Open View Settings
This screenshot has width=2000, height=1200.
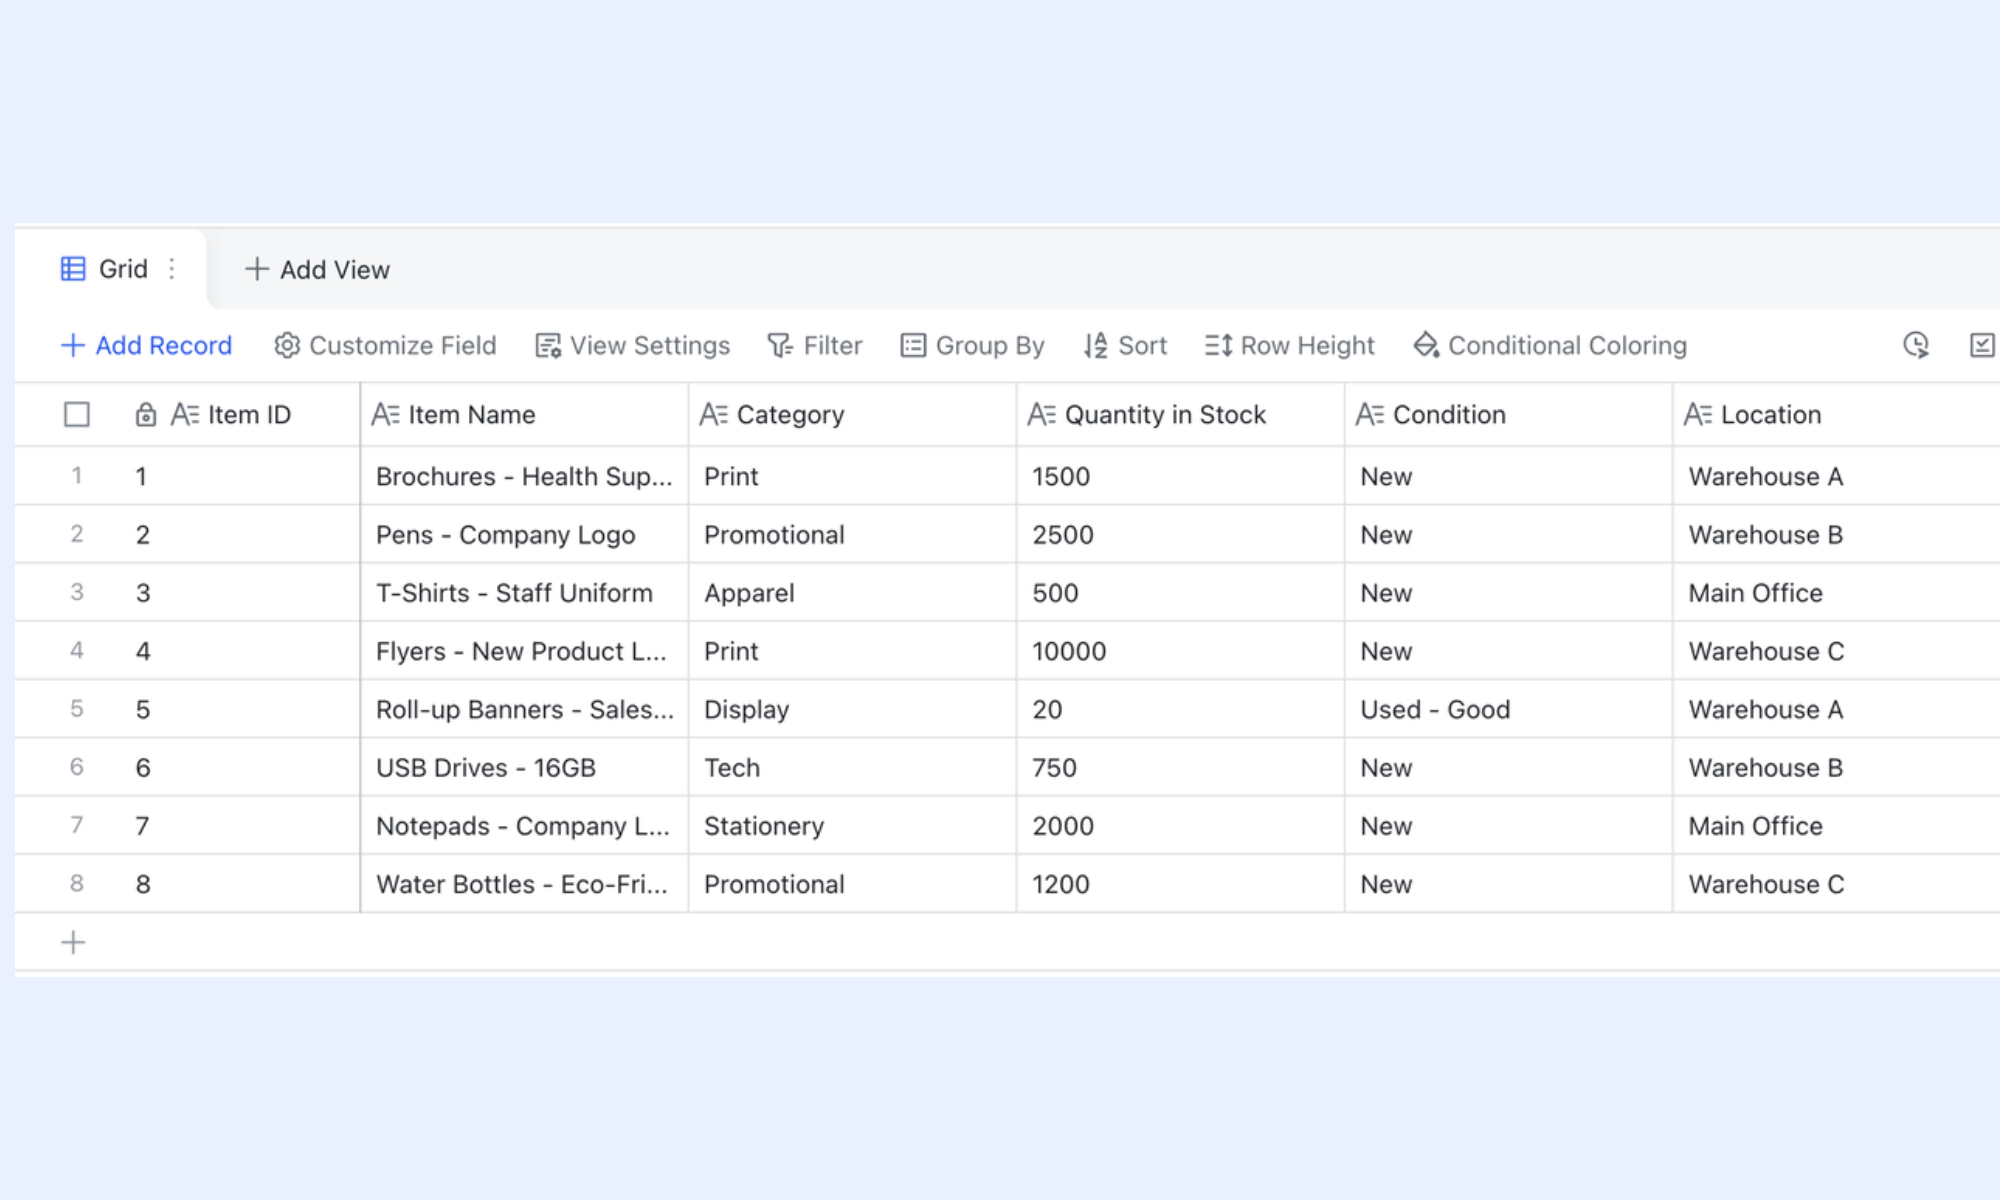point(632,345)
